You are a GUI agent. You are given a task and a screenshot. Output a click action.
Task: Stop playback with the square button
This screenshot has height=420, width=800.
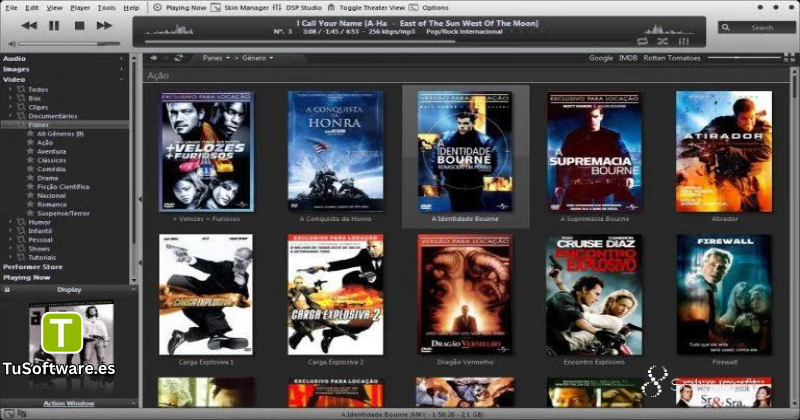point(79,26)
